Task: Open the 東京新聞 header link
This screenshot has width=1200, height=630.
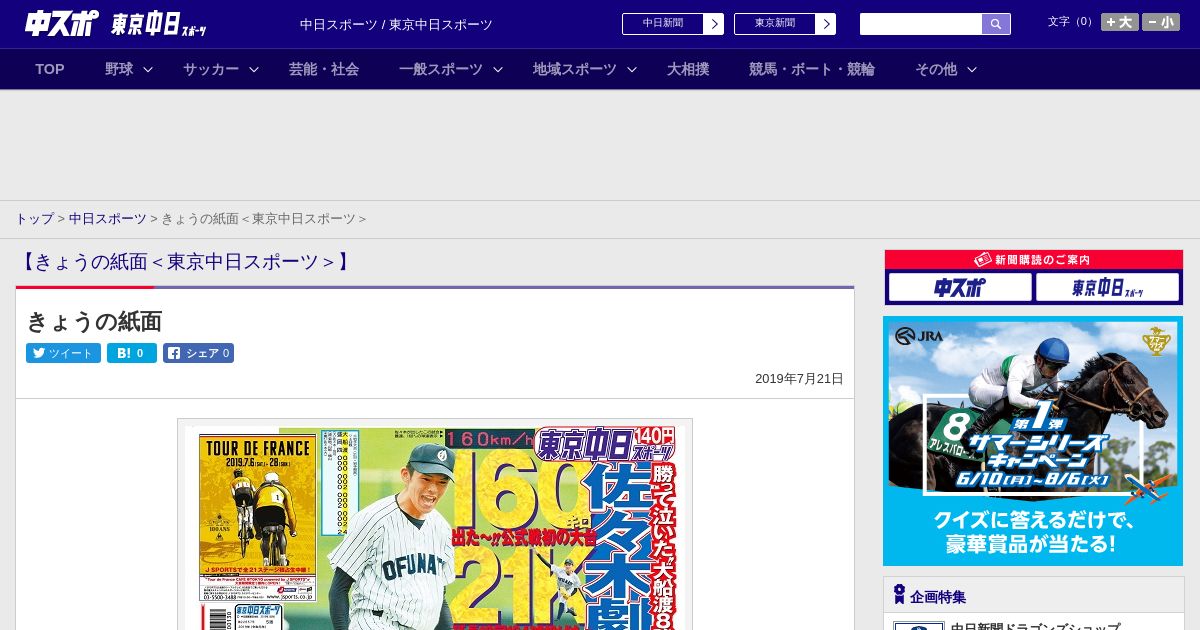Action: pos(774,24)
